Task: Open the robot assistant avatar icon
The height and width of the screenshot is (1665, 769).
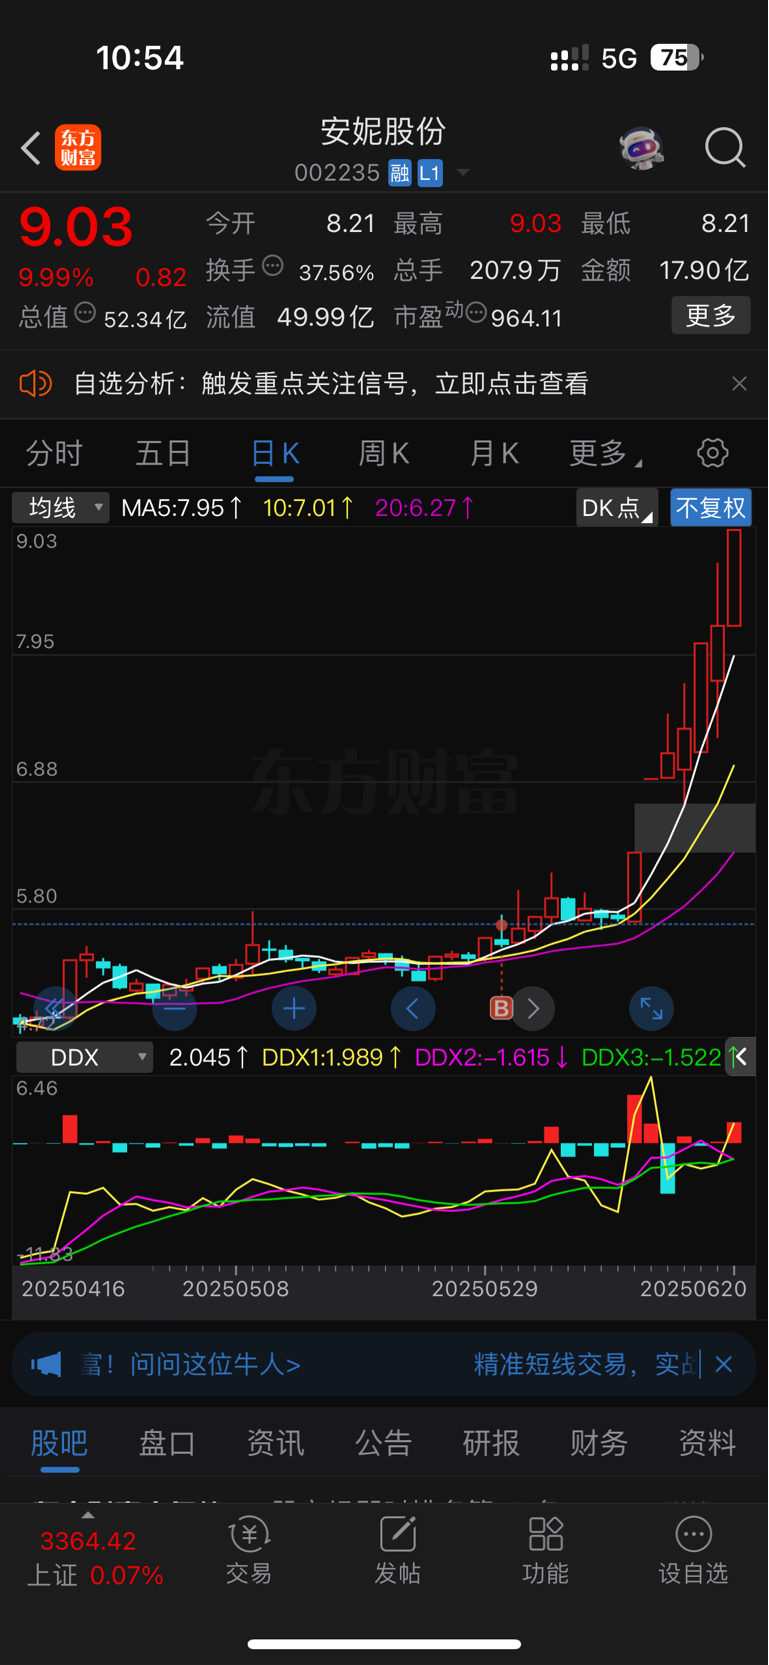Action: pos(641,148)
